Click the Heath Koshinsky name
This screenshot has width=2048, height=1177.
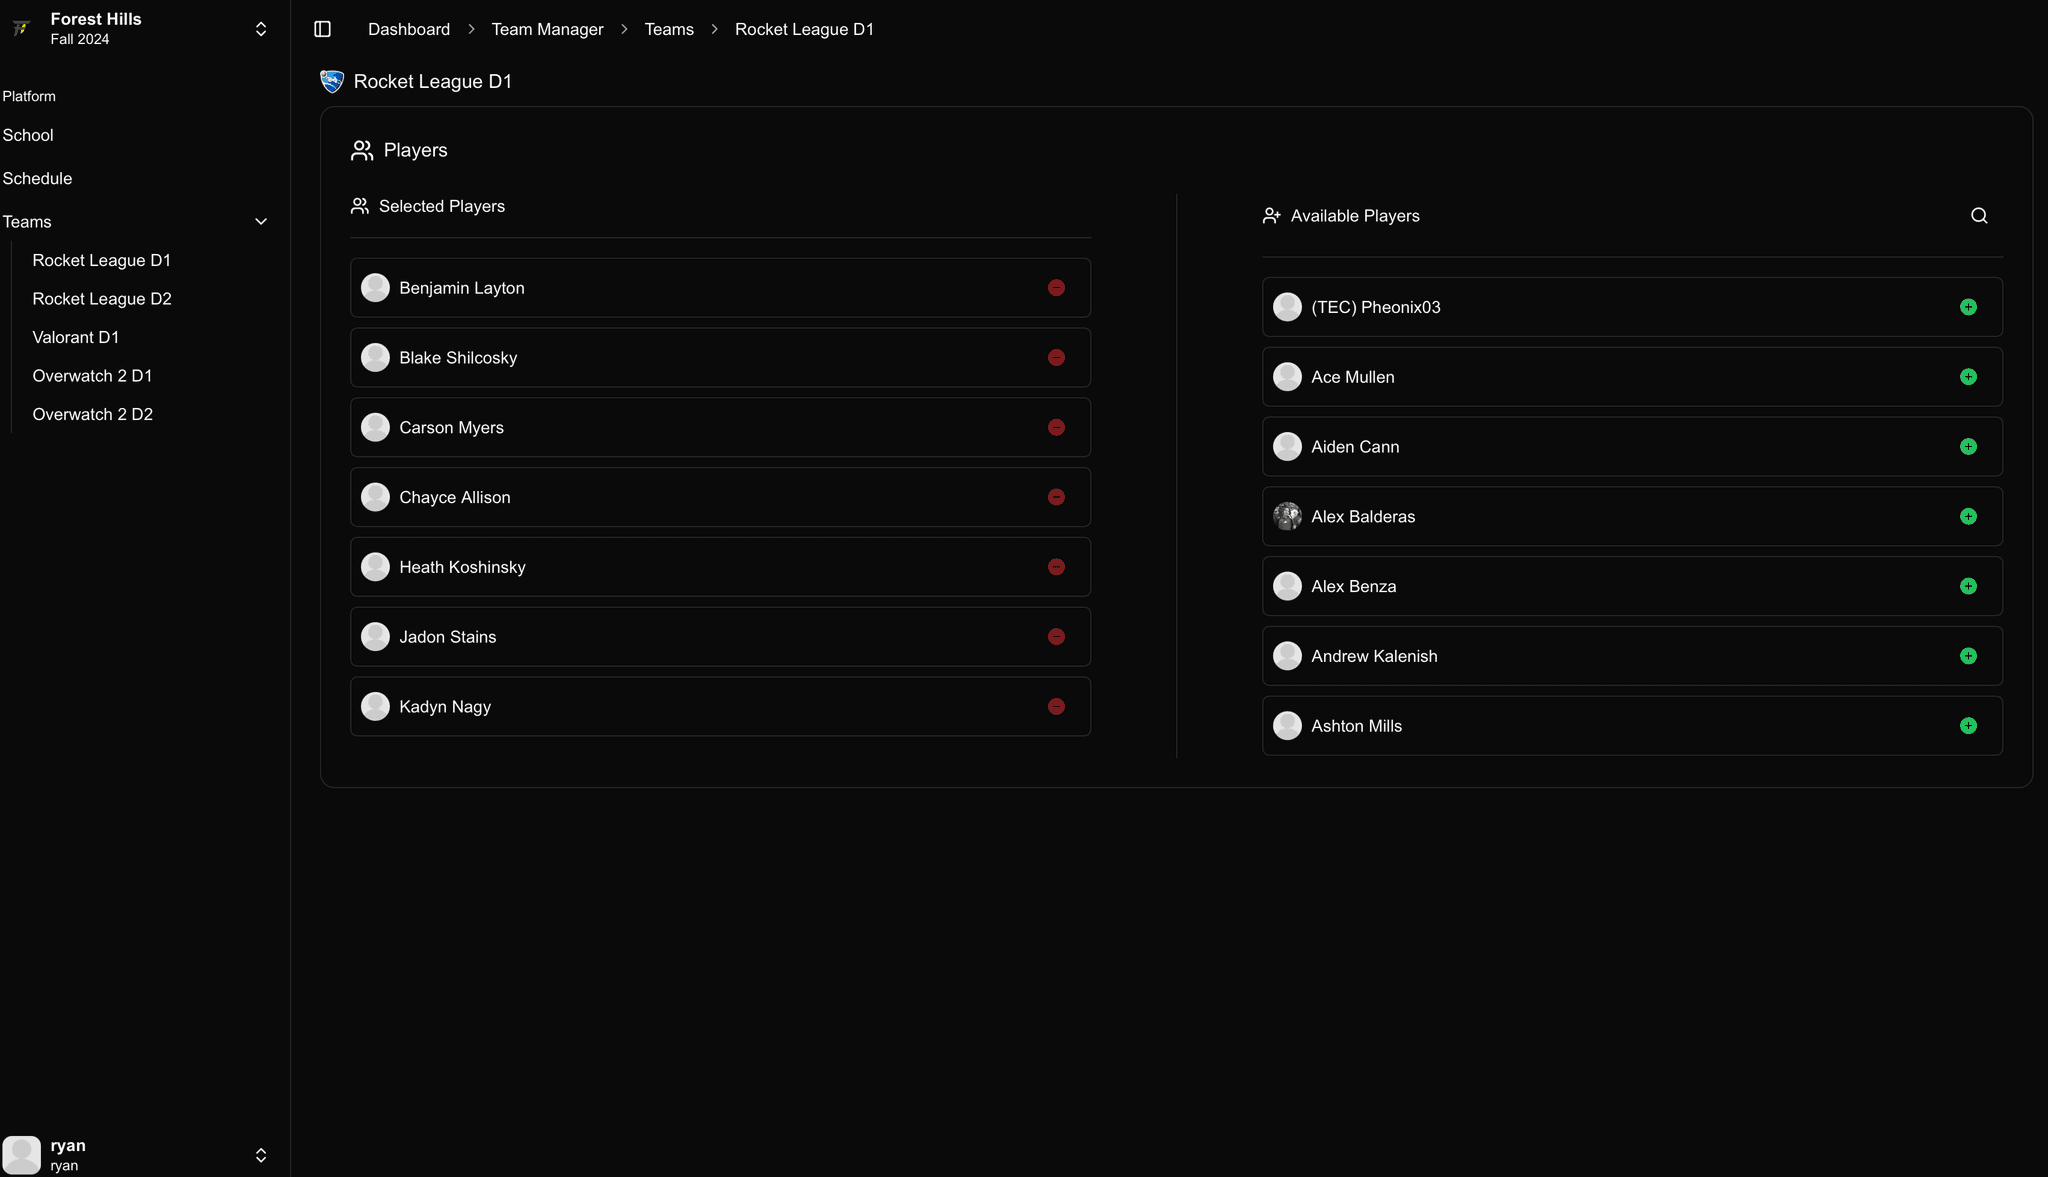(462, 567)
